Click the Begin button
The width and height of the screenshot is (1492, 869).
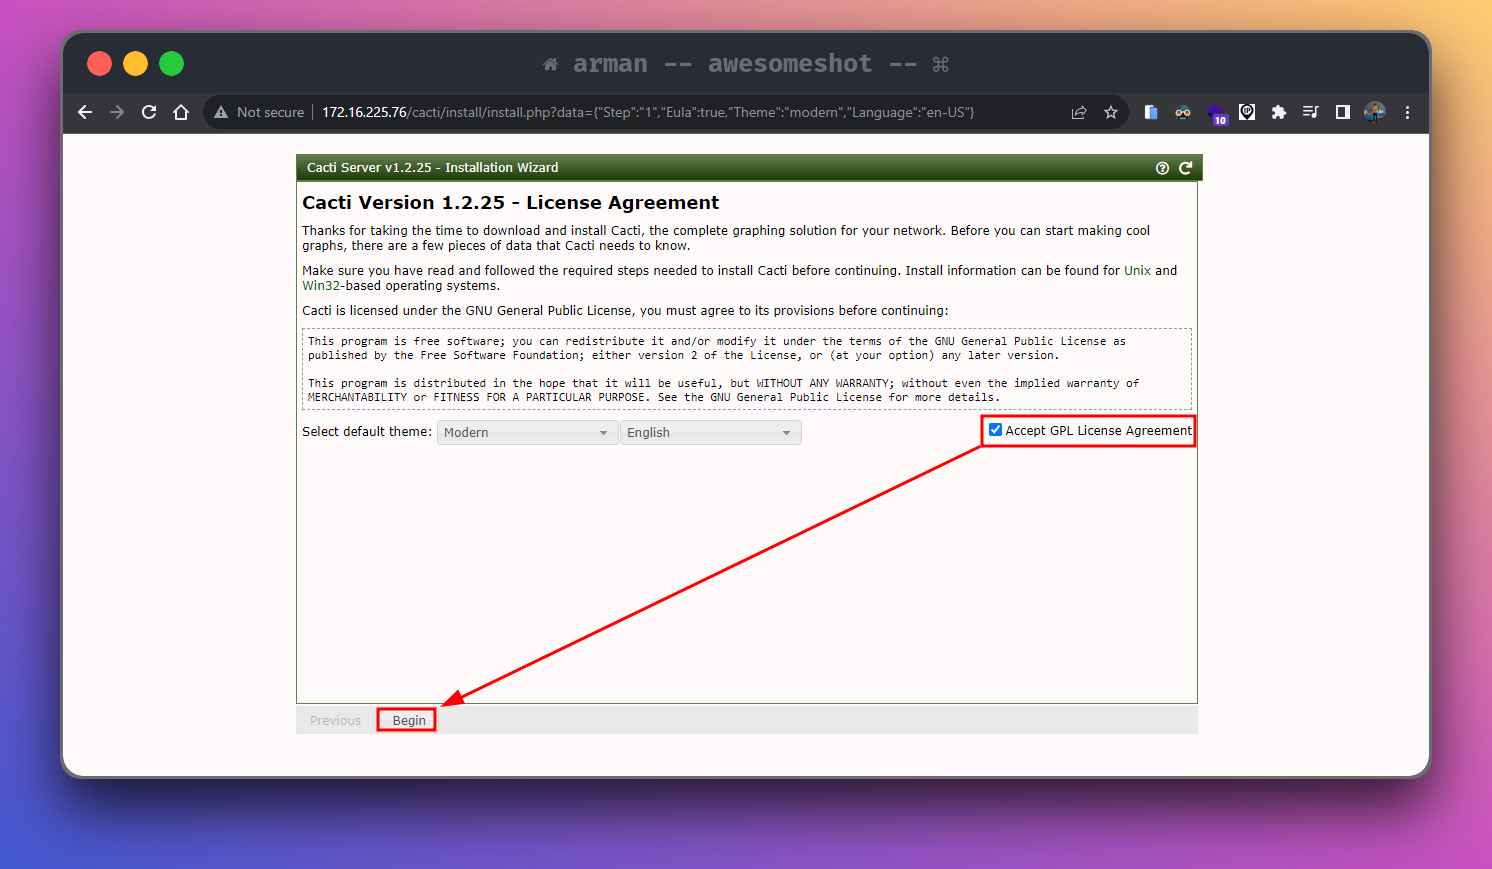408,720
